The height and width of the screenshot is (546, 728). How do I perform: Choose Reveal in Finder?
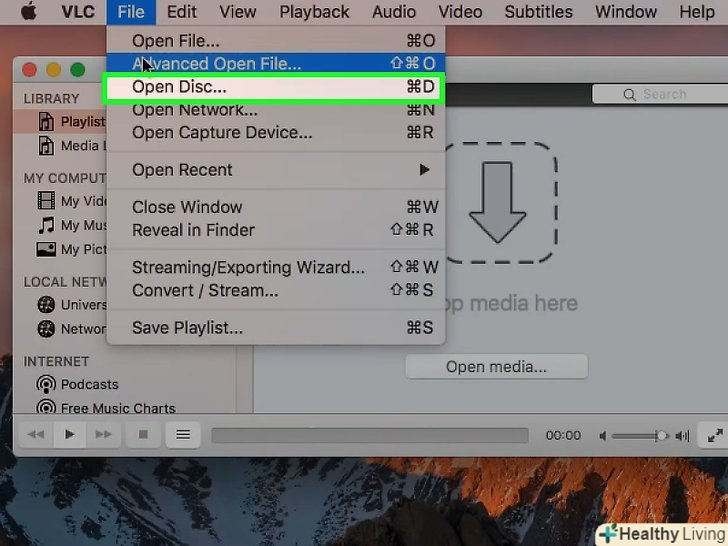point(276,230)
